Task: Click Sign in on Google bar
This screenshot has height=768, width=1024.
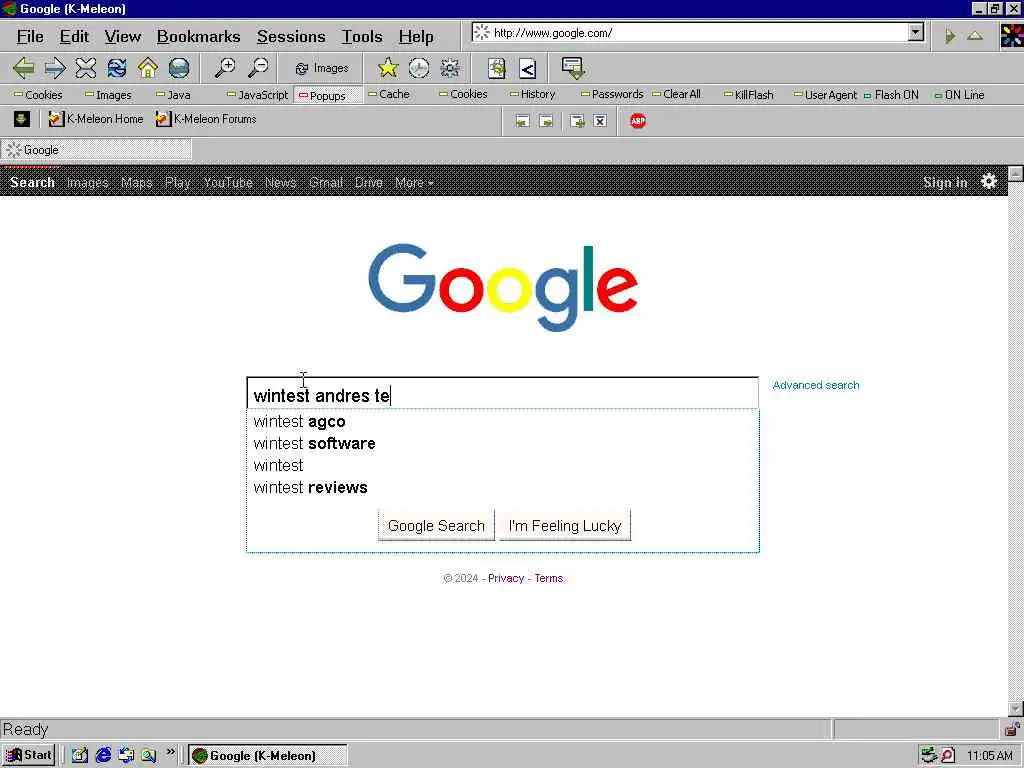Action: pyautogui.click(x=945, y=182)
